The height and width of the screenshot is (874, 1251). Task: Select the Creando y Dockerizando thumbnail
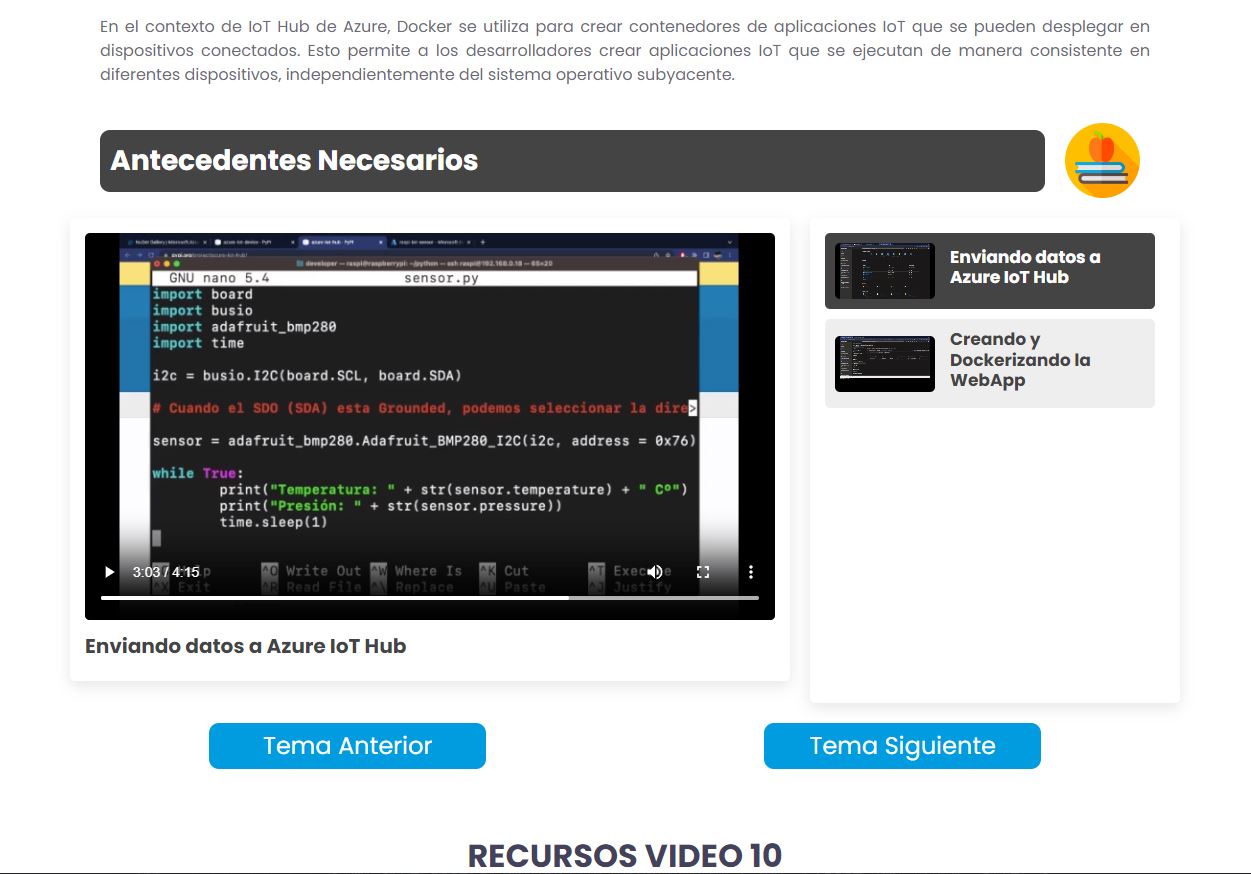coord(884,363)
